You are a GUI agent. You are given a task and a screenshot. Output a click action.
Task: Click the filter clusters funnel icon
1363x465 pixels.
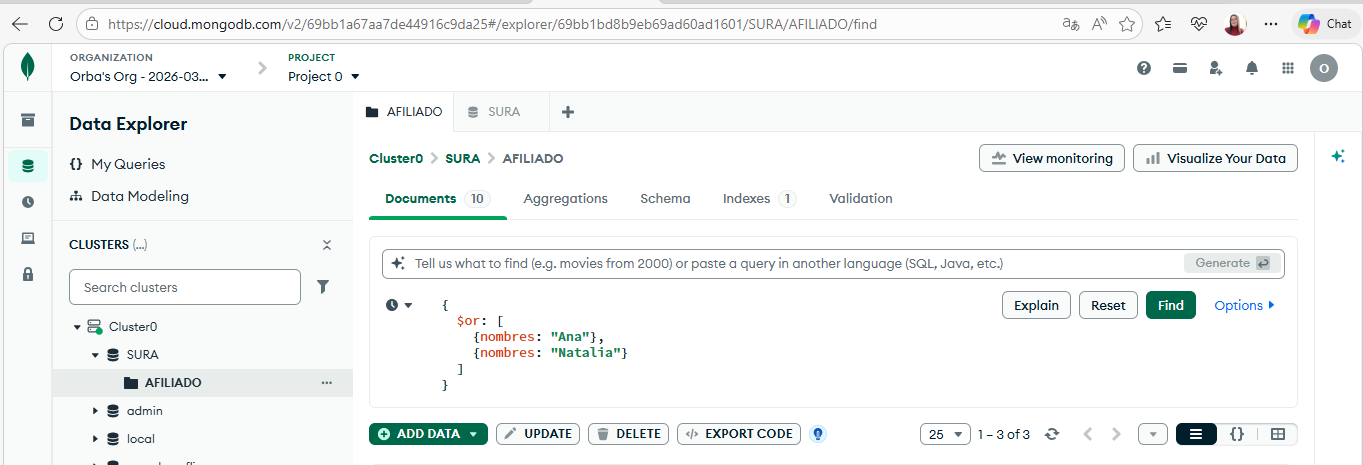pyautogui.click(x=323, y=287)
